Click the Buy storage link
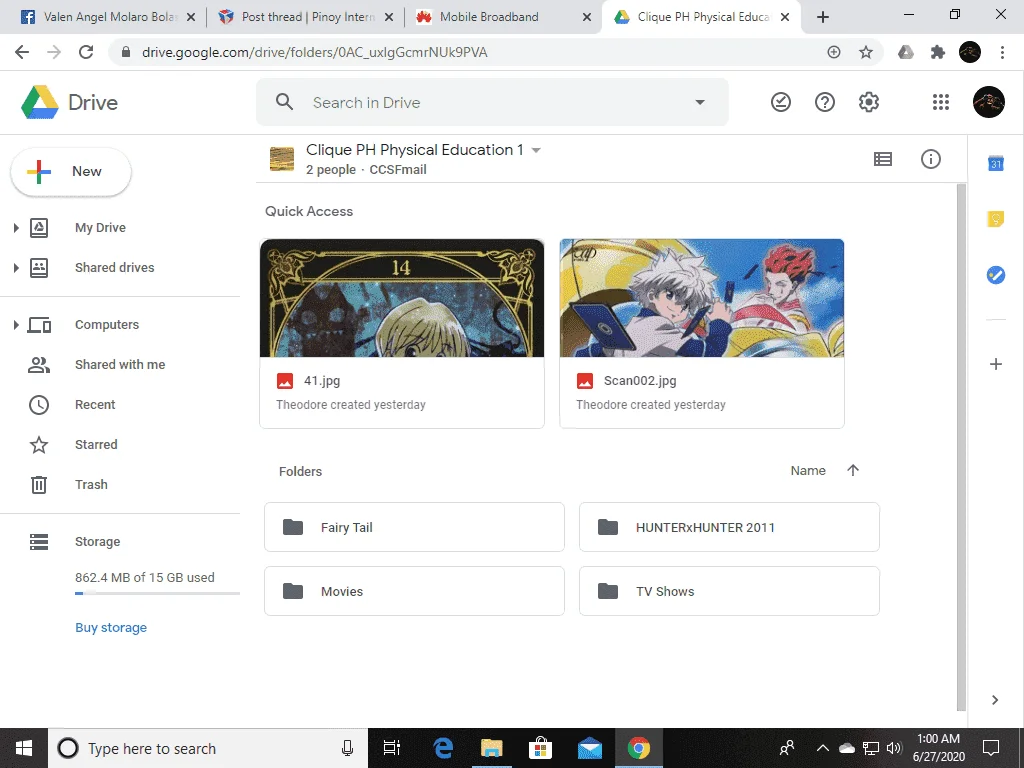The width and height of the screenshot is (1024, 768). pos(111,628)
